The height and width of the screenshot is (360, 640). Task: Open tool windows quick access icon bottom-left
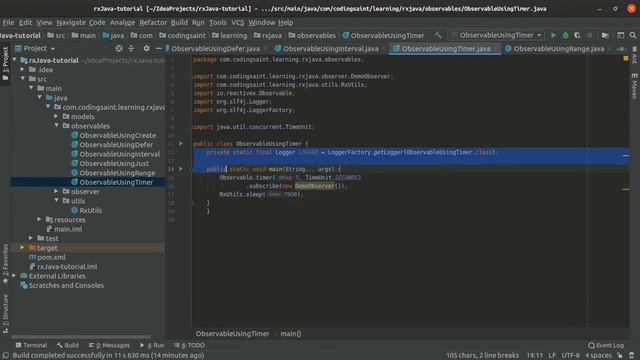(x=5, y=355)
